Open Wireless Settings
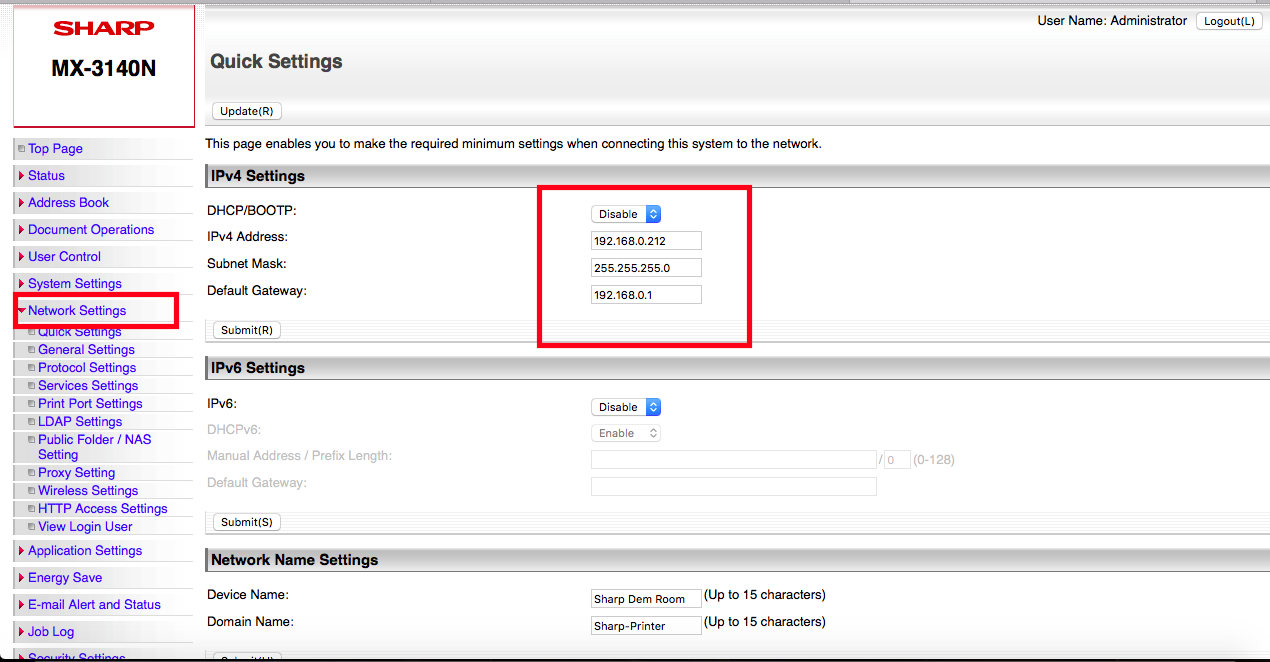Image resolution: width=1270 pixels, height=662 pixels. point(89,490)
